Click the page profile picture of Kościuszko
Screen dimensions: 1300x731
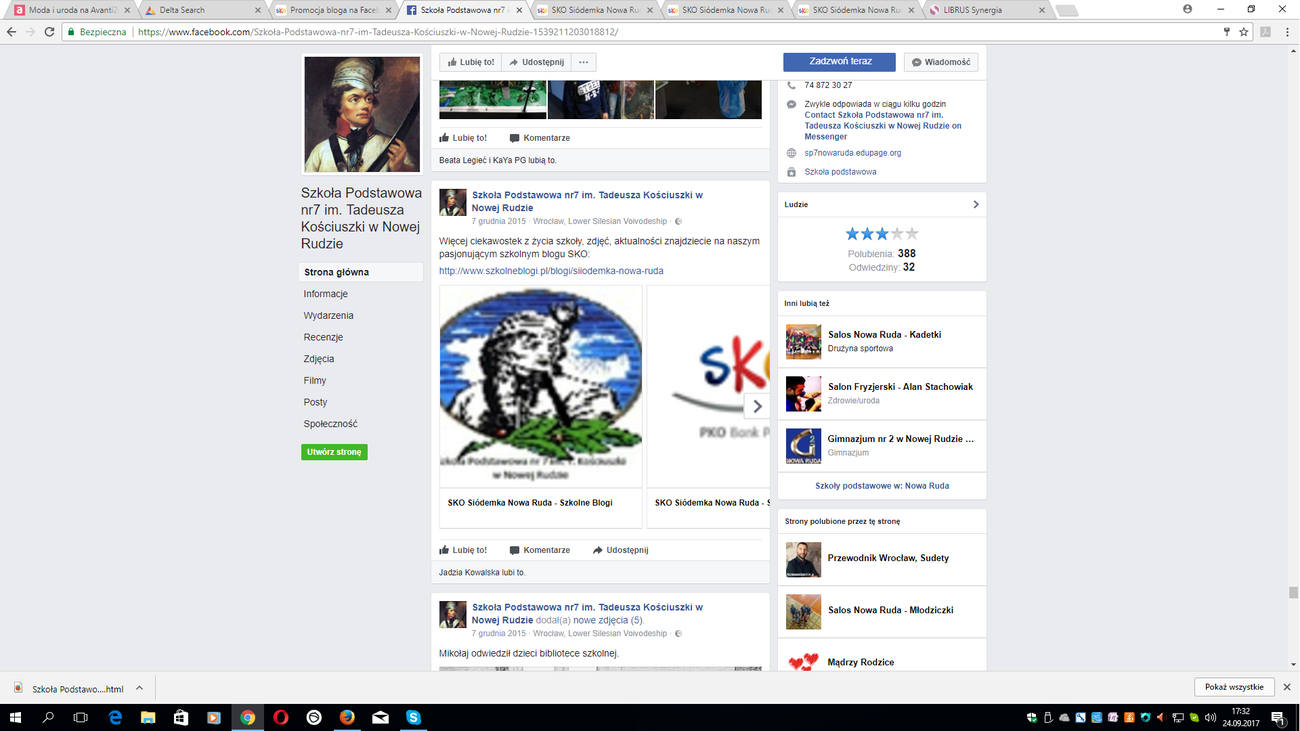pyautogui.click(x=362, y=114)
